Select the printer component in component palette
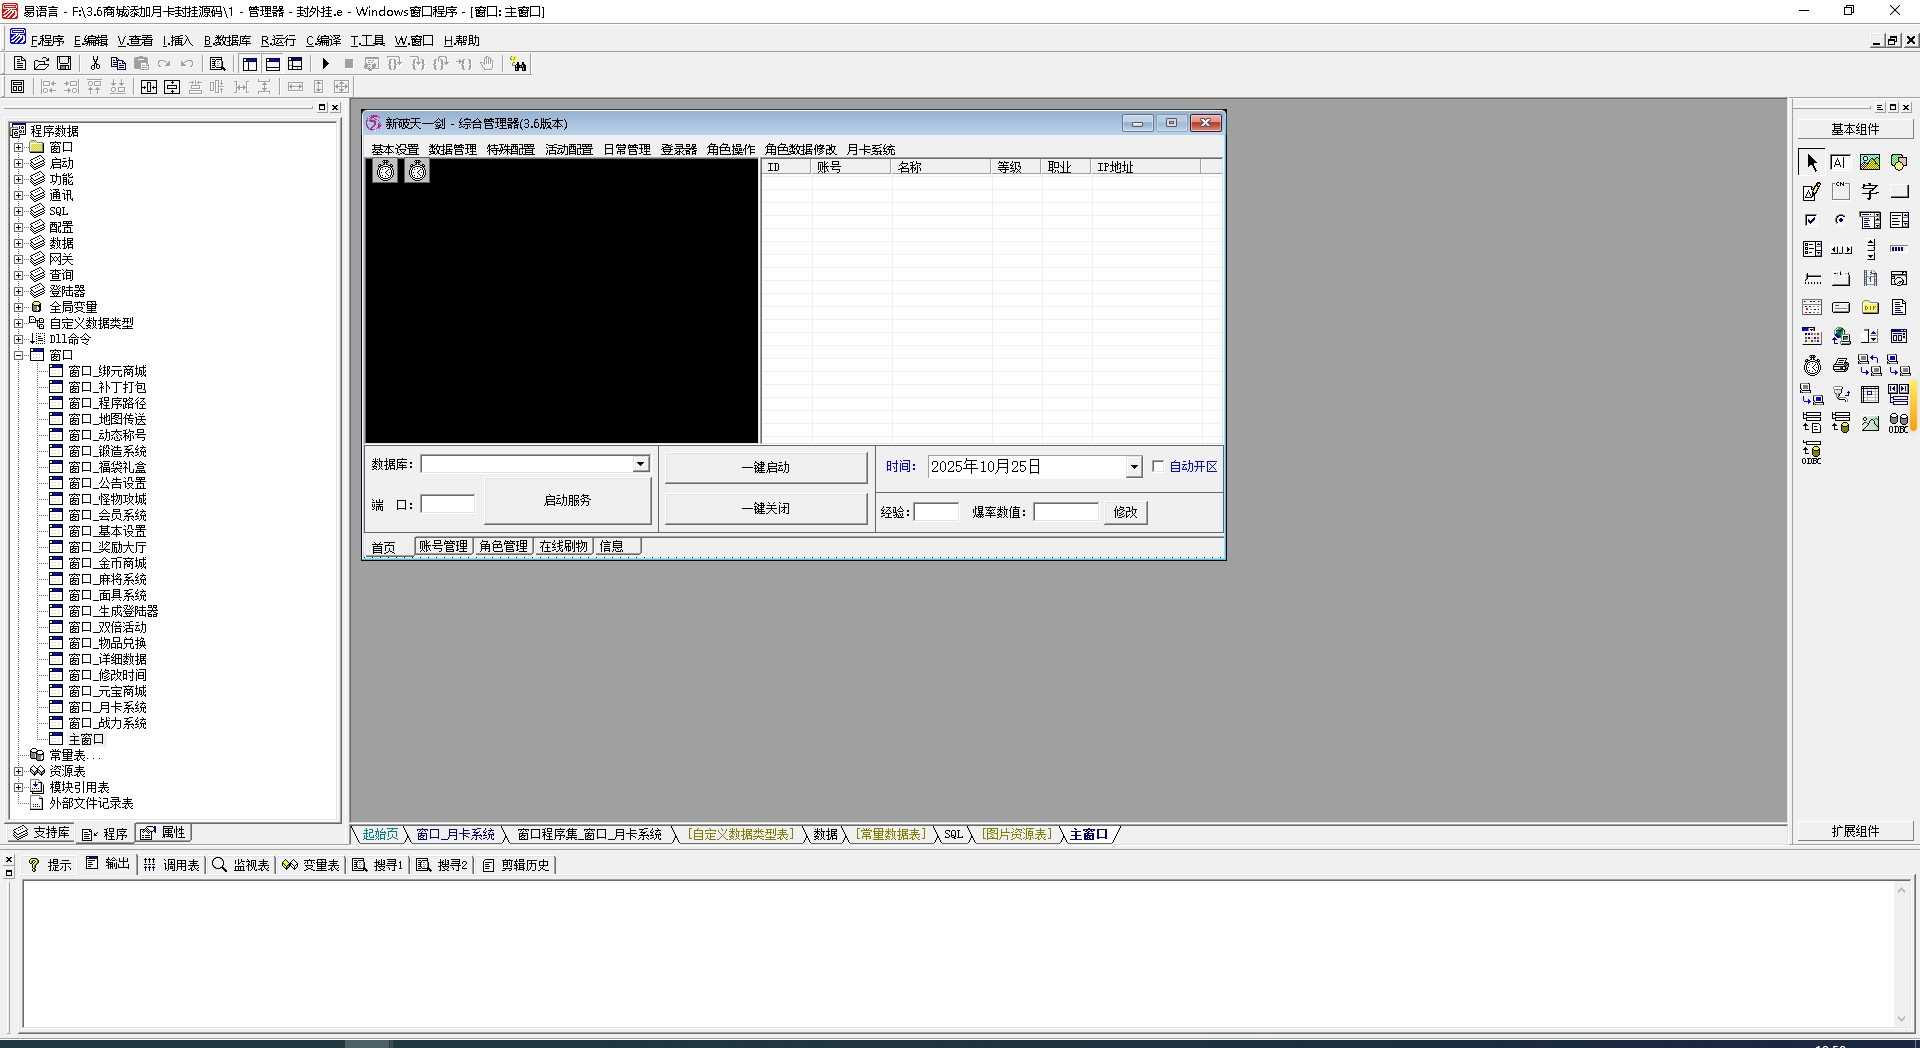 [1841, 366]
